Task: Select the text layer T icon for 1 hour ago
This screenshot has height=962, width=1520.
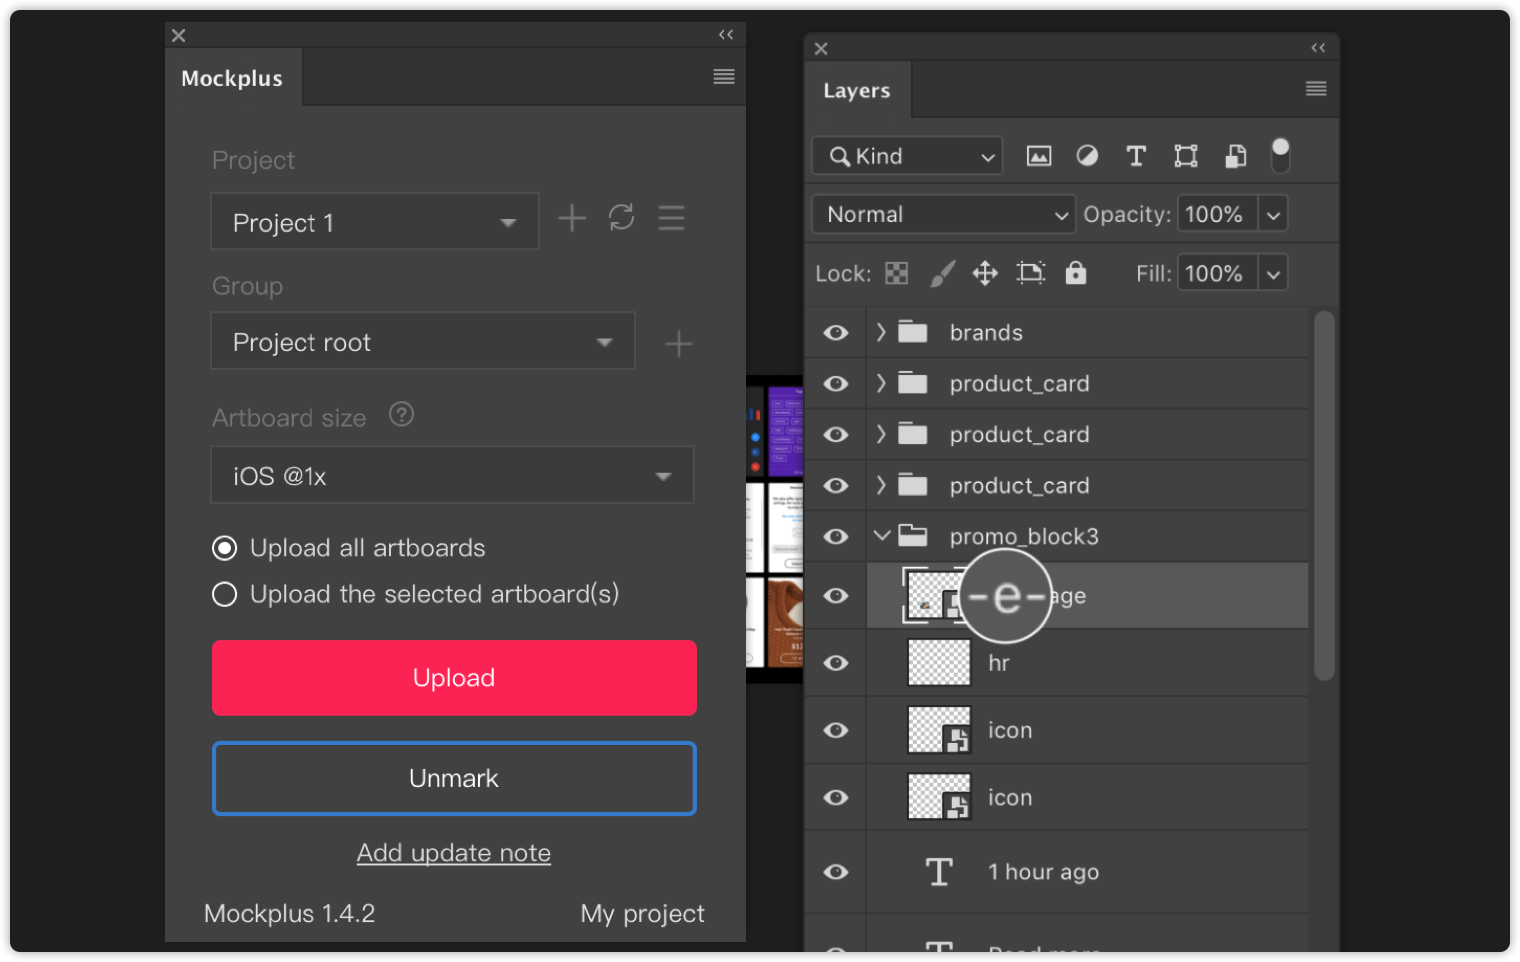Action: (x=939, y=872)
